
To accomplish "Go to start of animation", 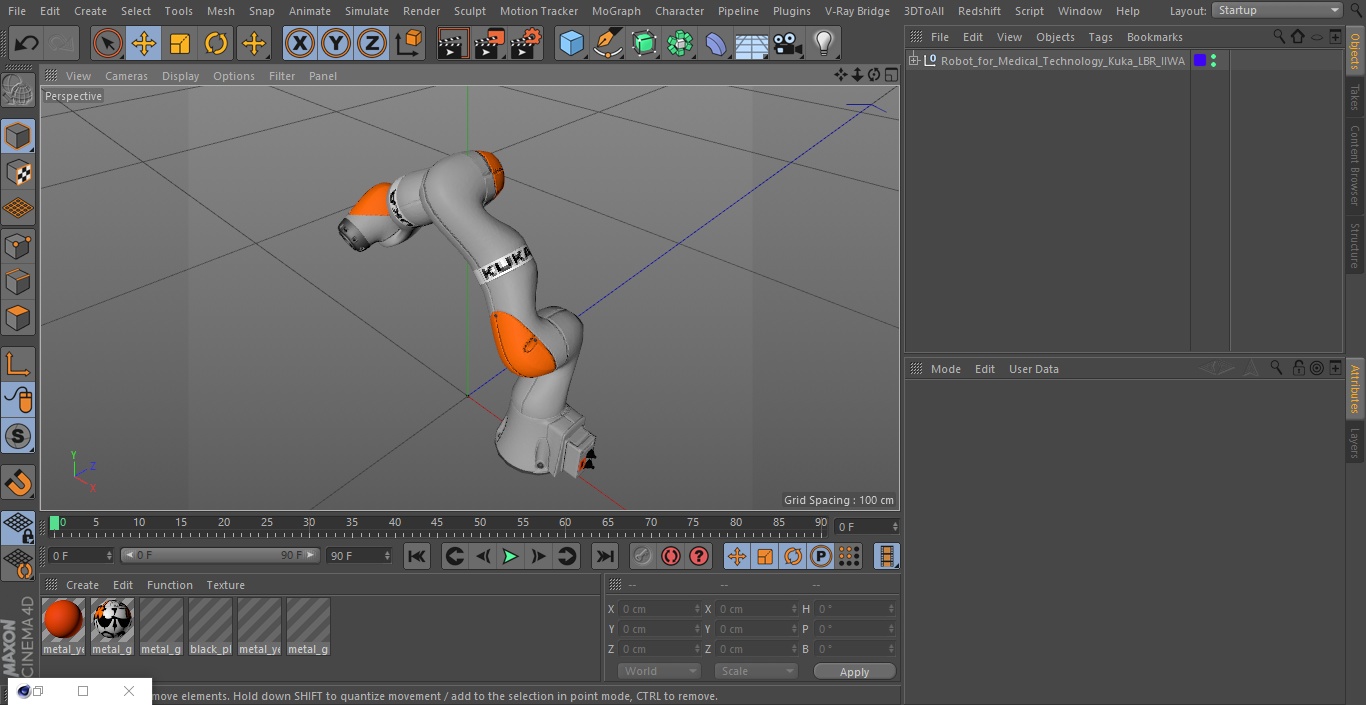I will (417, 556).
